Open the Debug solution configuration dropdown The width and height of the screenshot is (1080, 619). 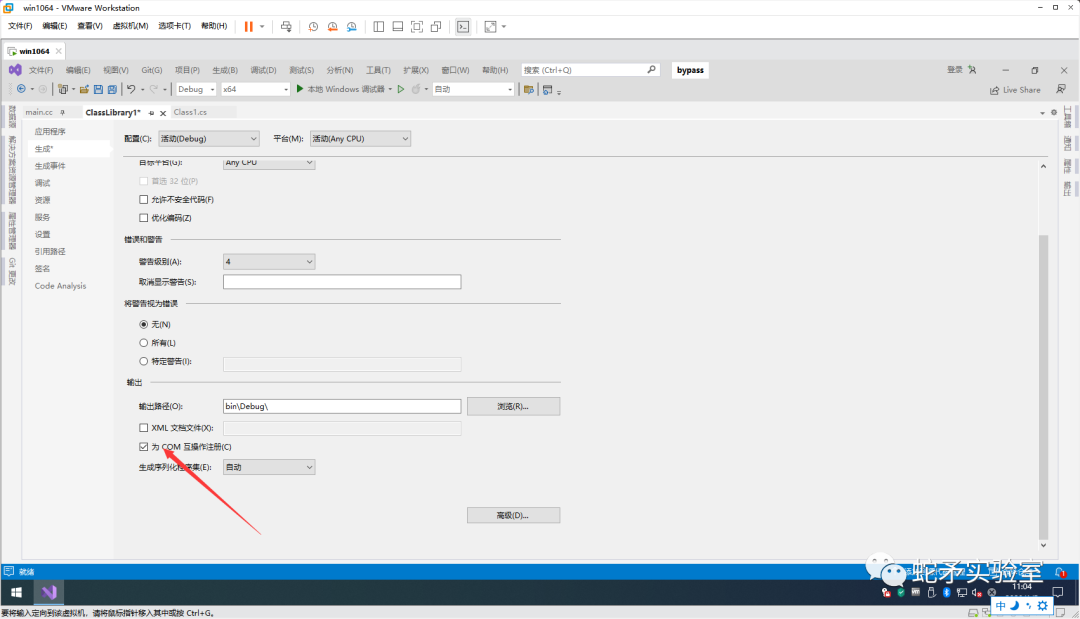pos(196,89)
